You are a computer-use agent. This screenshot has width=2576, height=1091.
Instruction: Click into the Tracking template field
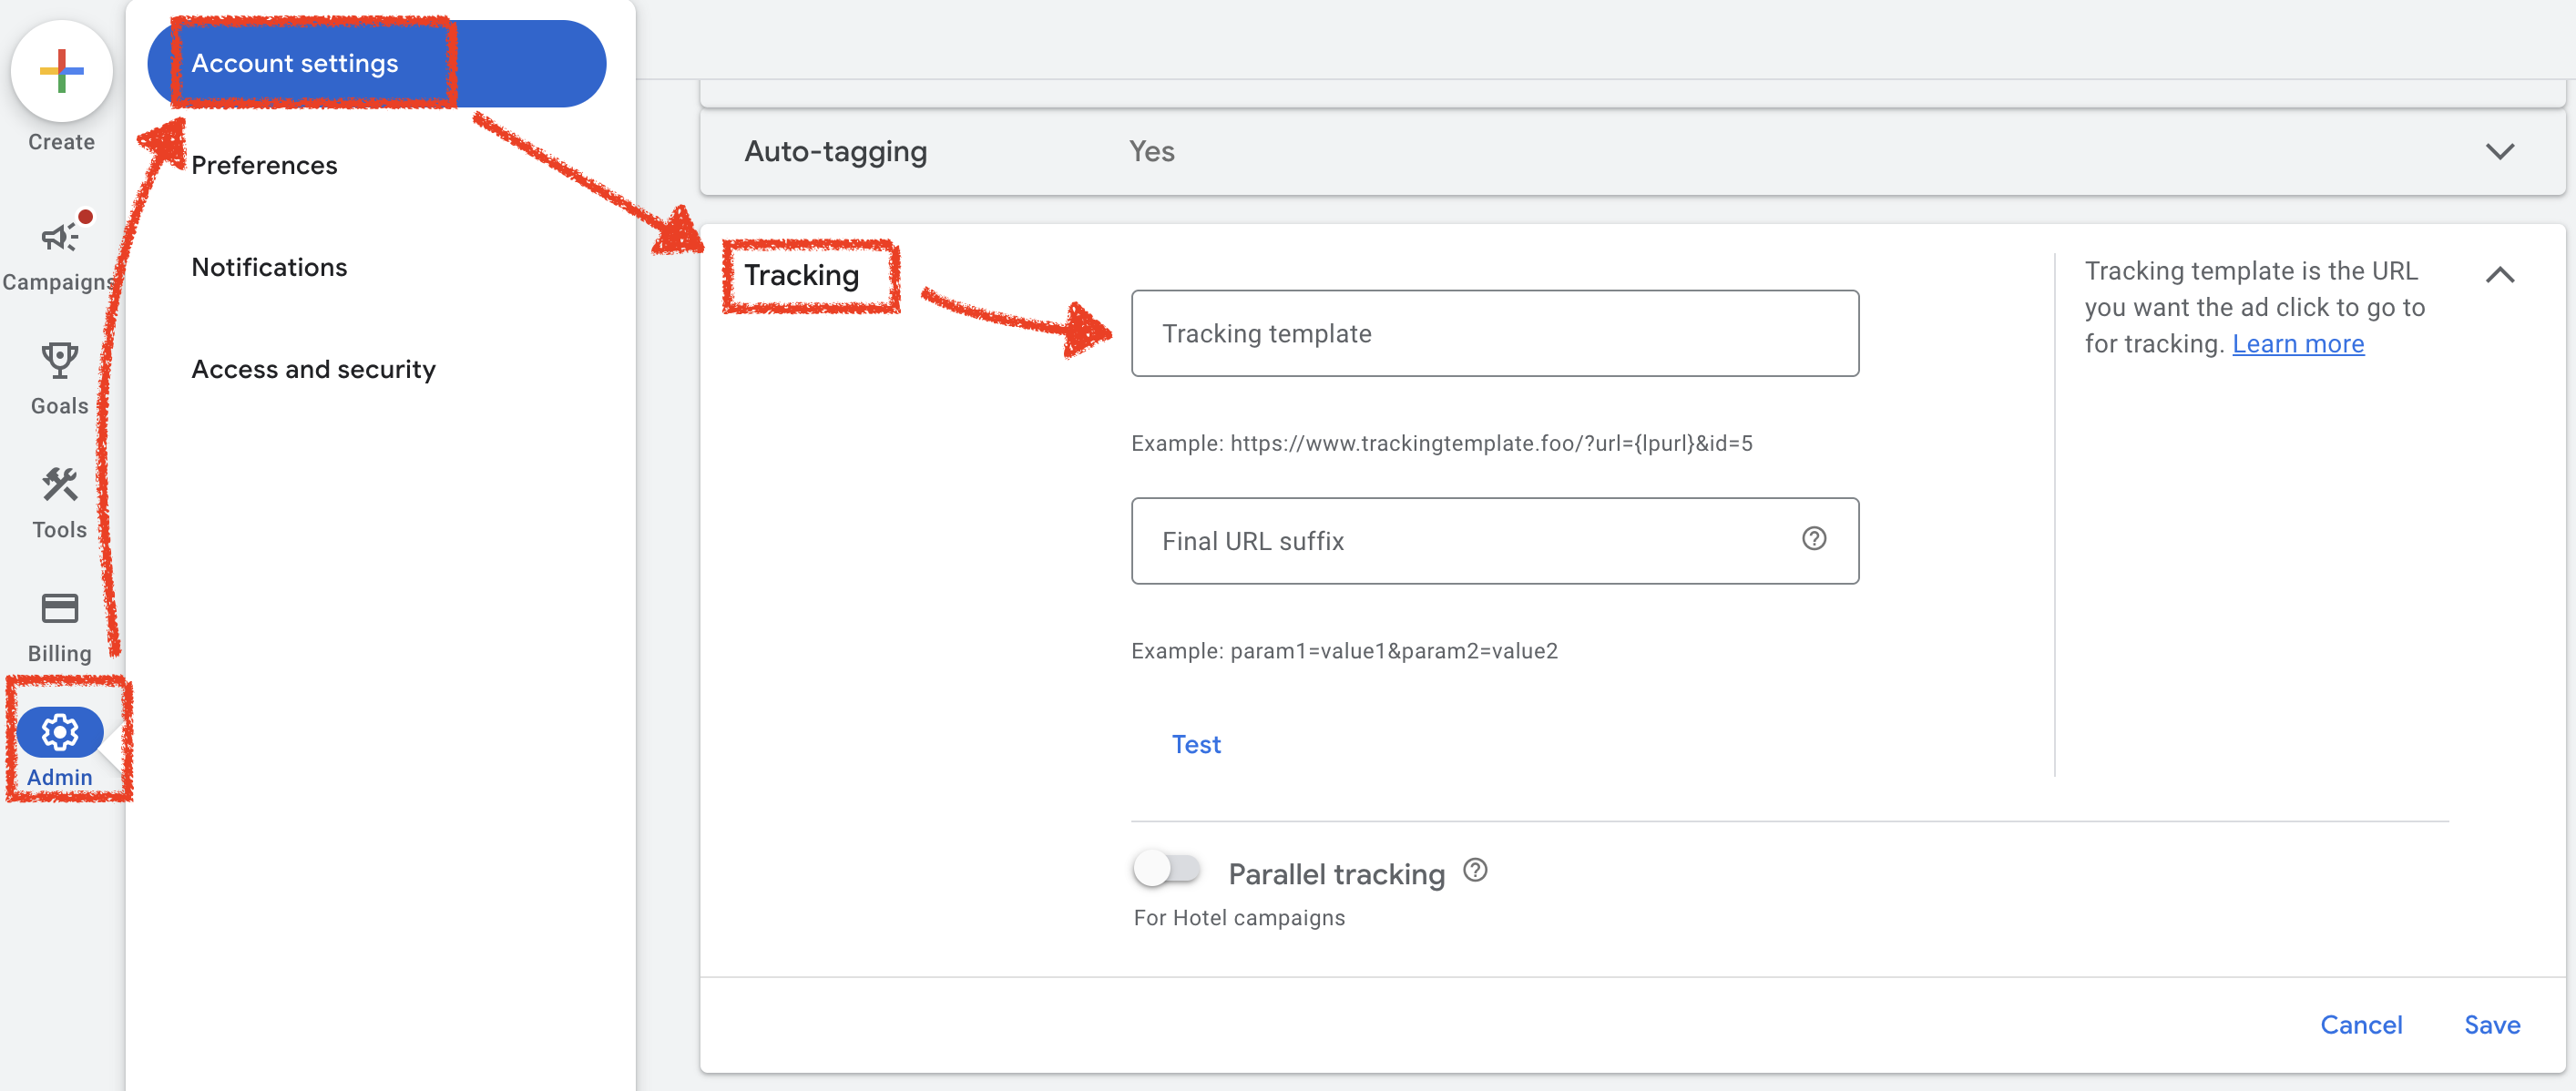pyautogui.click(x=1494, y=333)
